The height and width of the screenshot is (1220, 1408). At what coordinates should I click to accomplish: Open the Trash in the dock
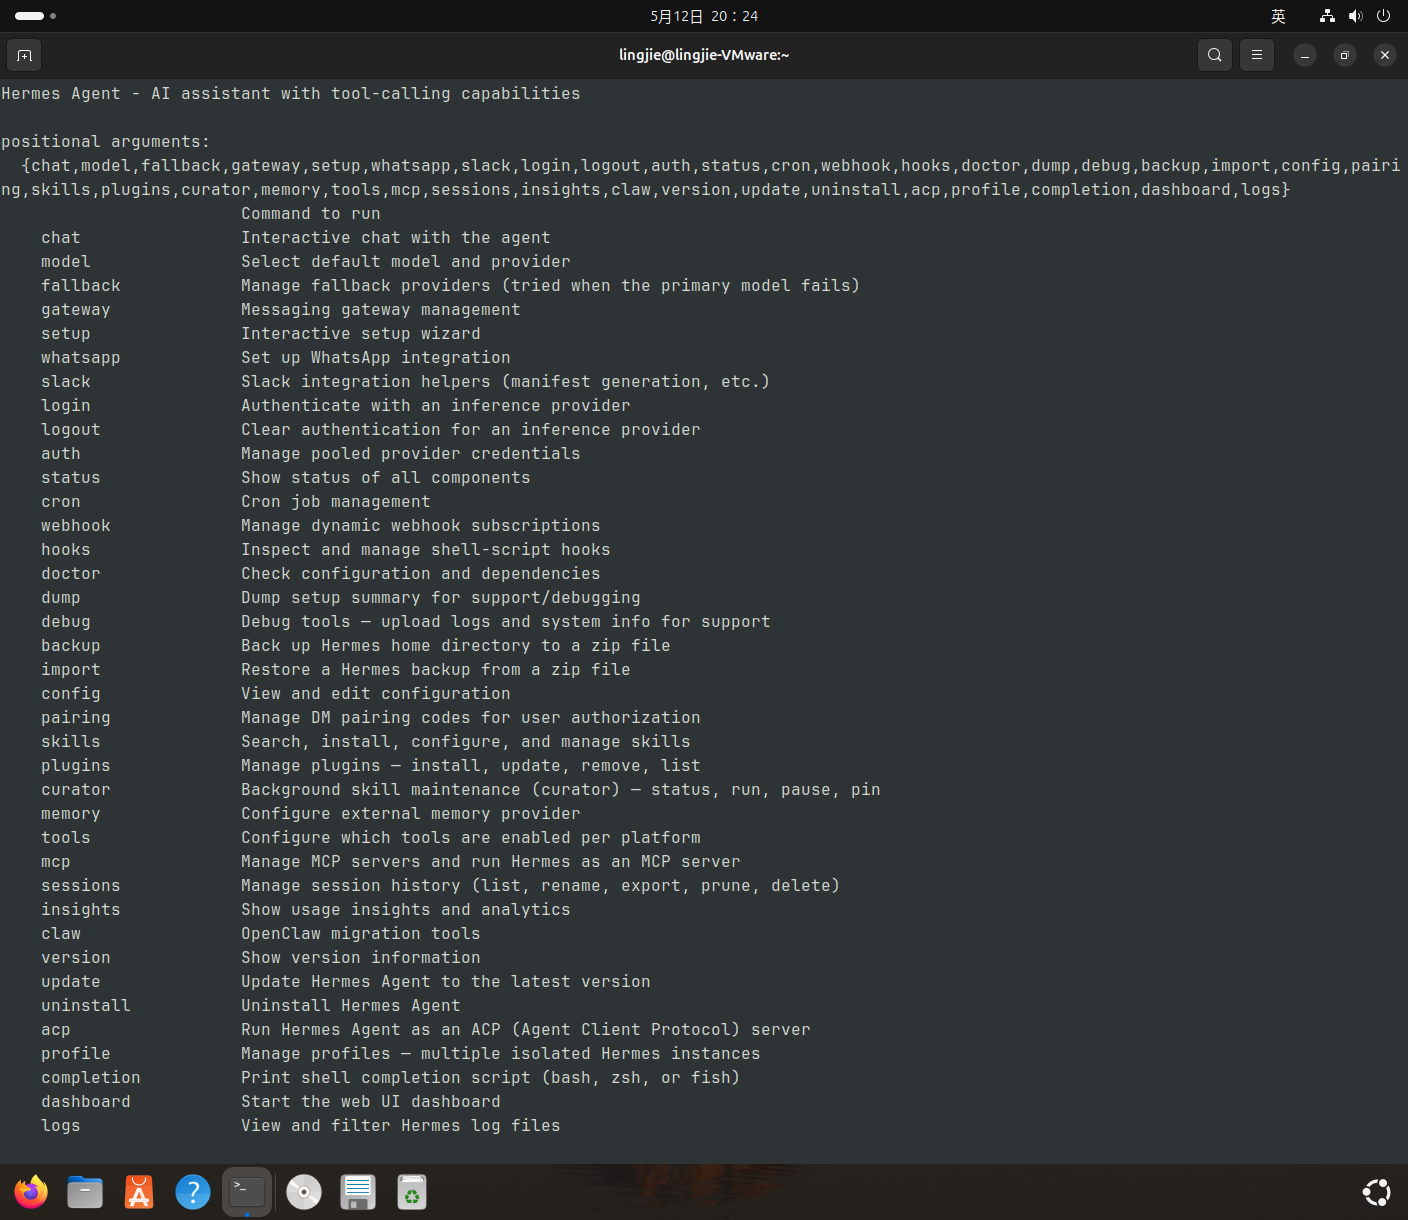click(412, 1192)
